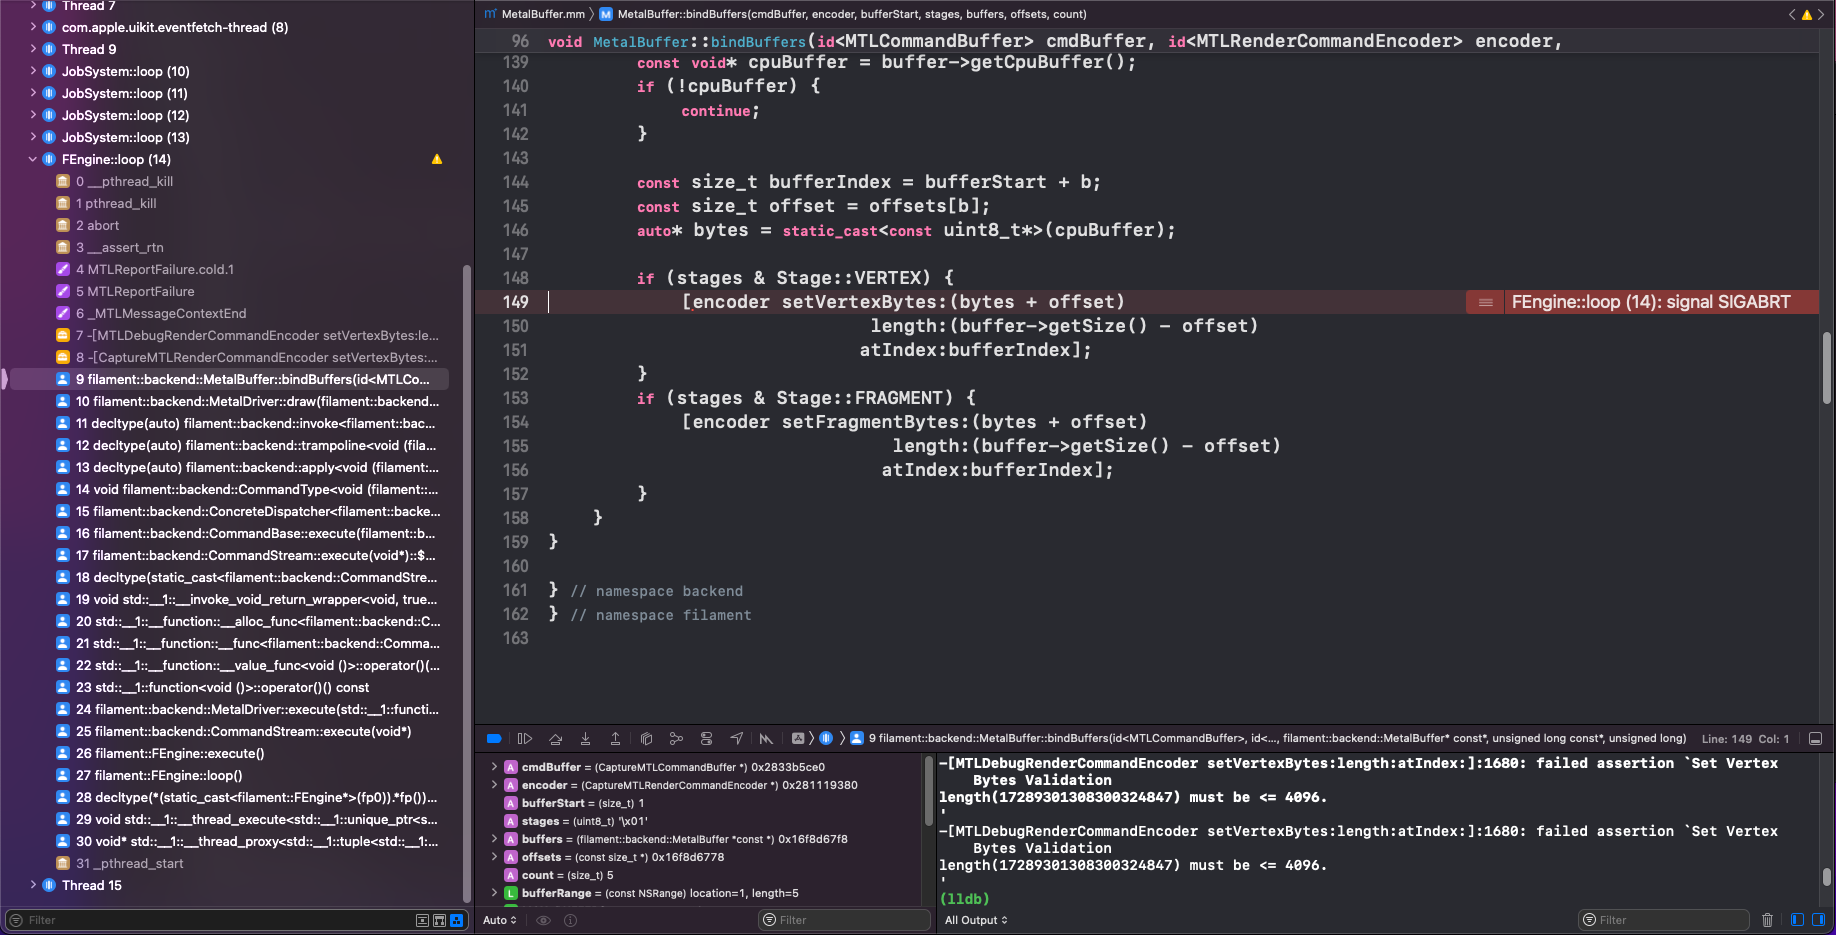This screenshot has height=935, width=1836.
Task: Clear the console with the trash icon
Action: pos(1767,919)
